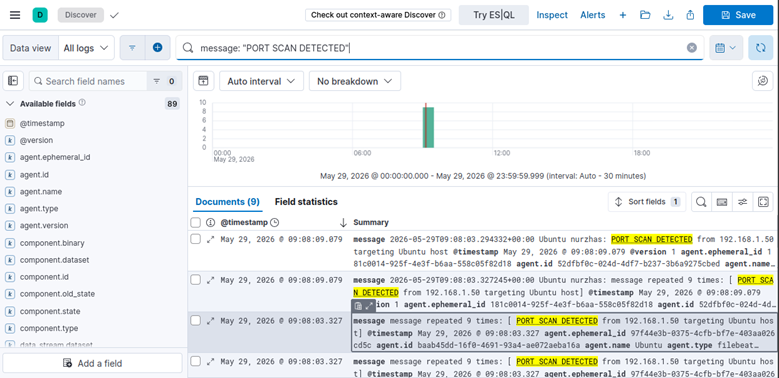Select the first row checkbox for 09:08:09.079

coord(196,239)
